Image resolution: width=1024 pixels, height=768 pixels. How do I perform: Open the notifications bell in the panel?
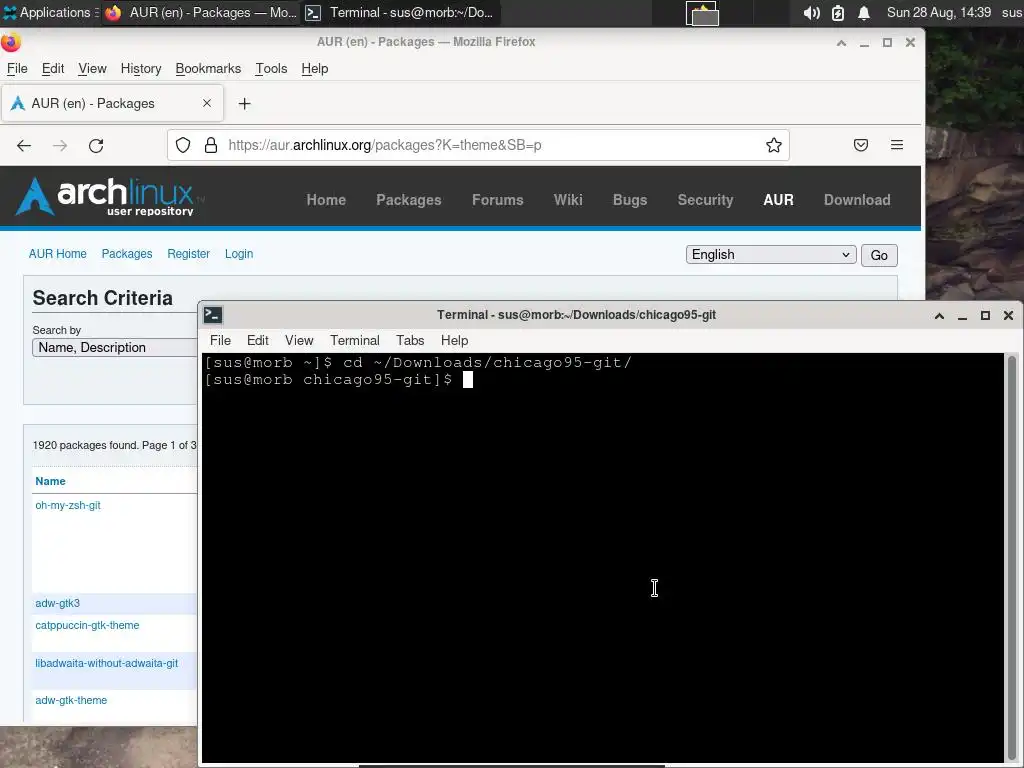pos(863,13)
